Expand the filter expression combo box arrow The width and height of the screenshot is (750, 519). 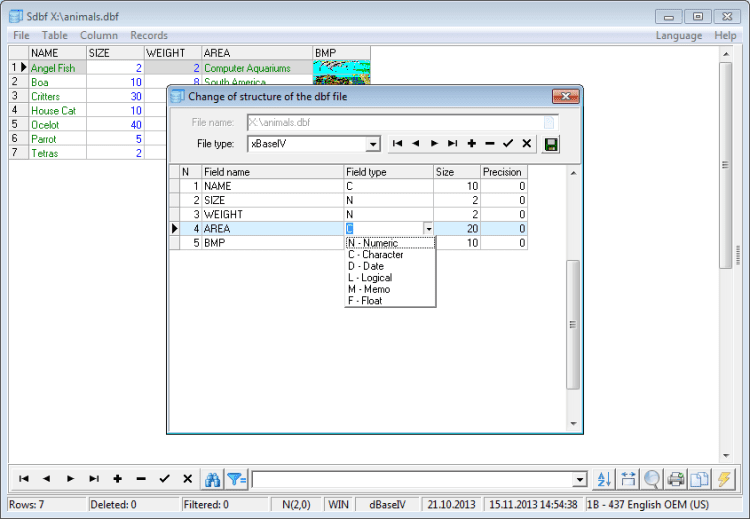coord(579,480)
